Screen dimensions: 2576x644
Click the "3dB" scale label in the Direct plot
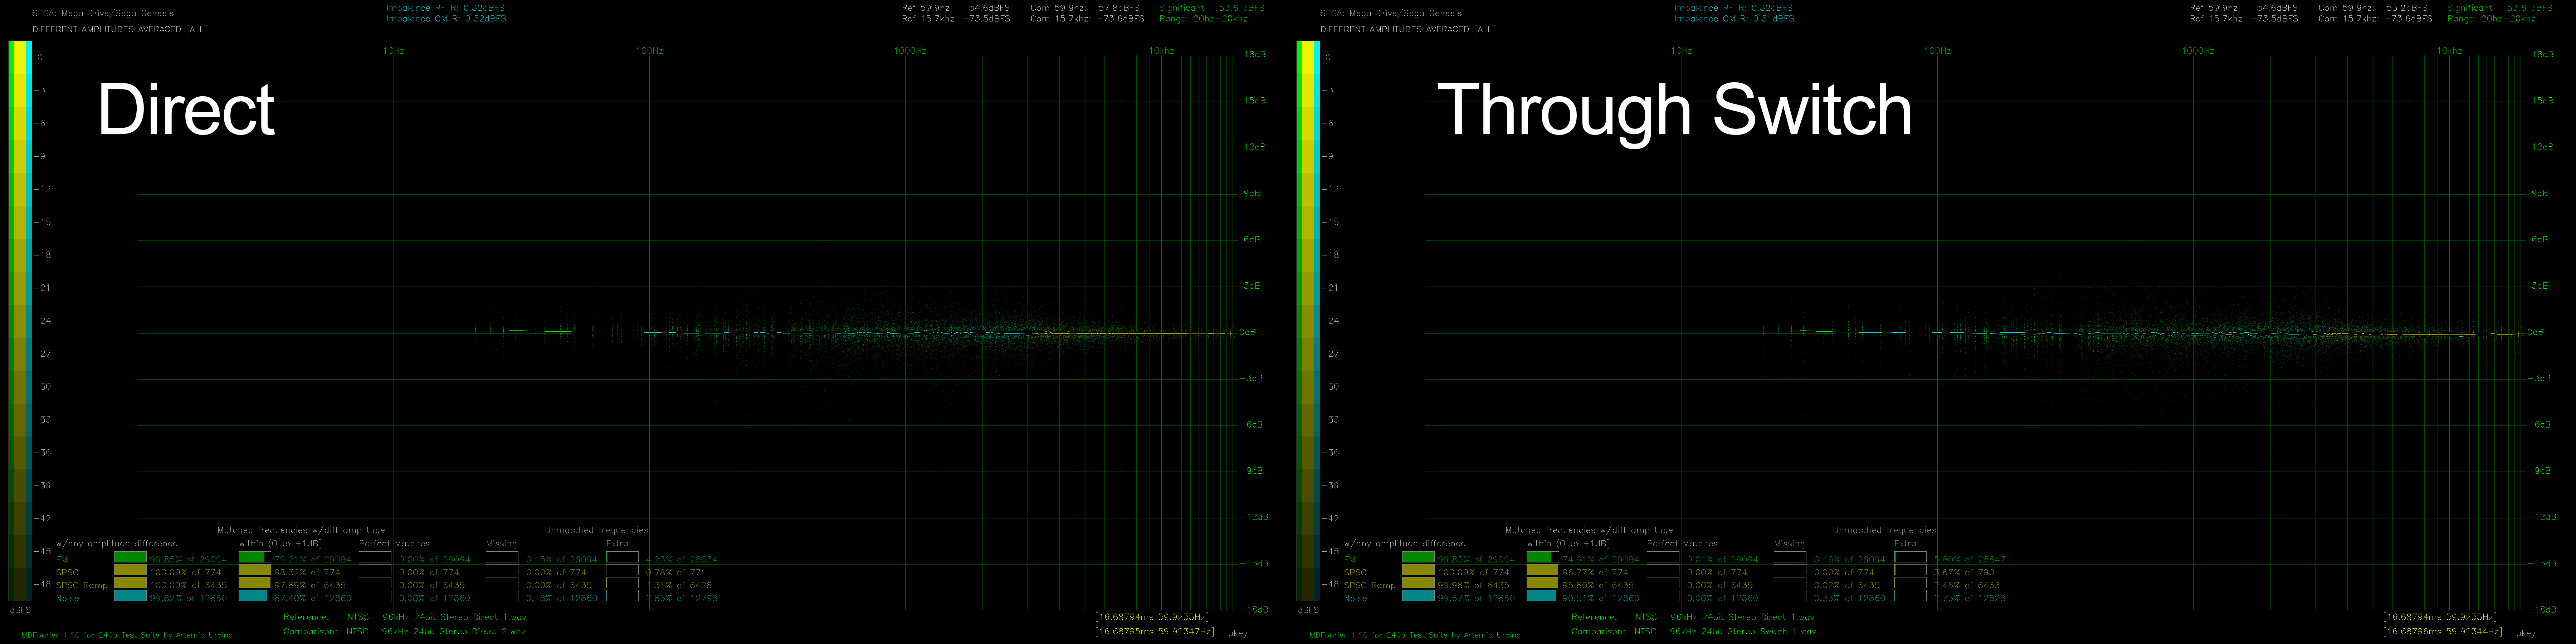1251,286
